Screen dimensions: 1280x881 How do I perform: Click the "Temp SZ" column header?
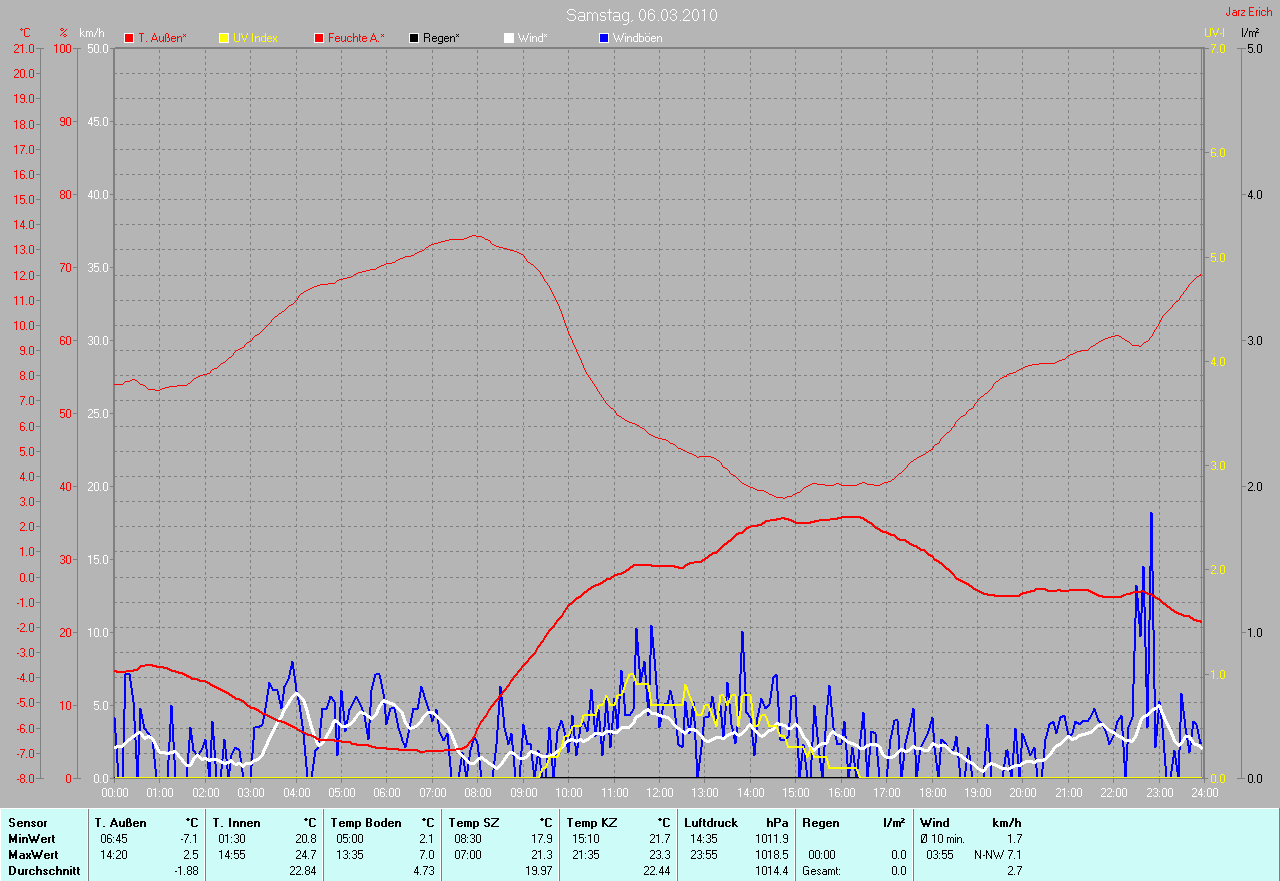click(x=473, y=823)
